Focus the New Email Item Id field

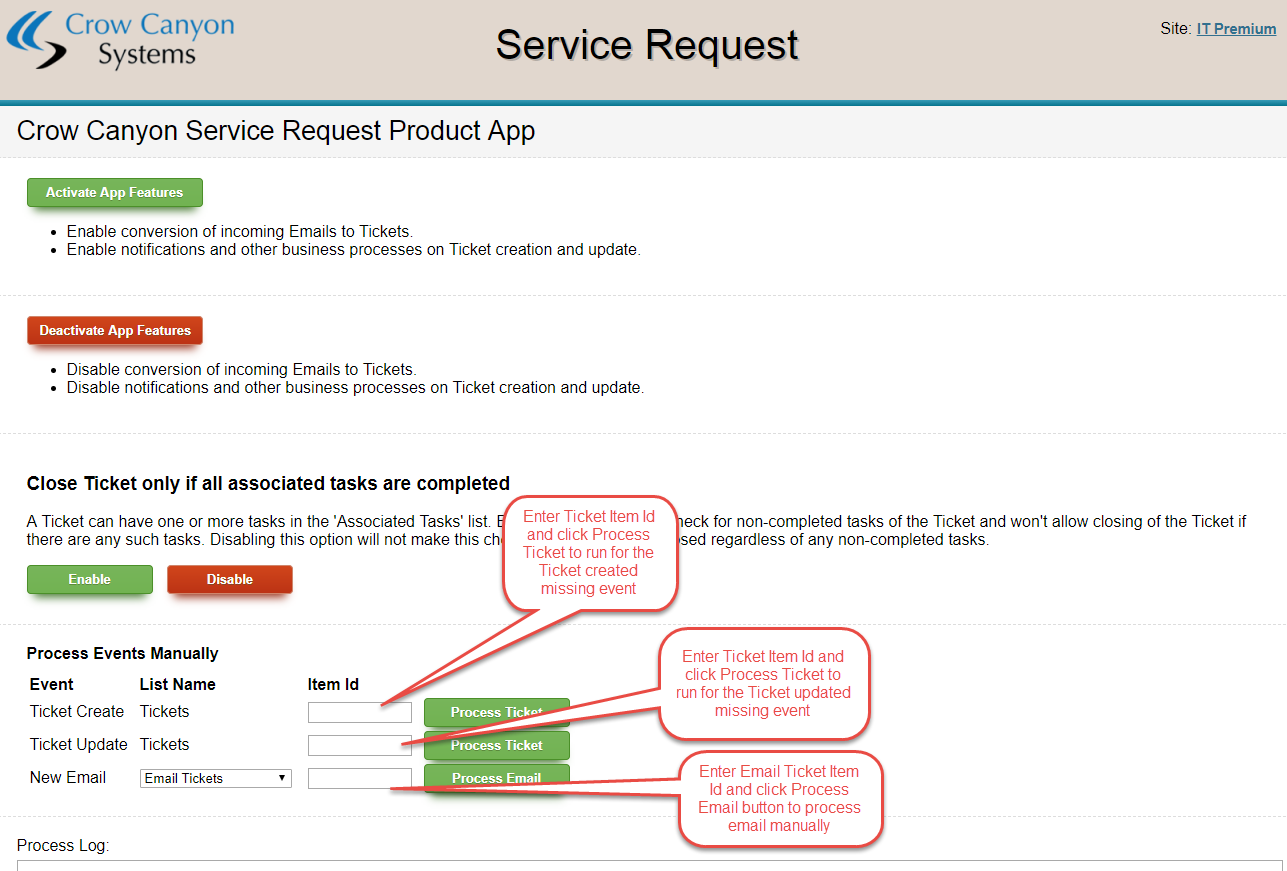pos(360,778)
